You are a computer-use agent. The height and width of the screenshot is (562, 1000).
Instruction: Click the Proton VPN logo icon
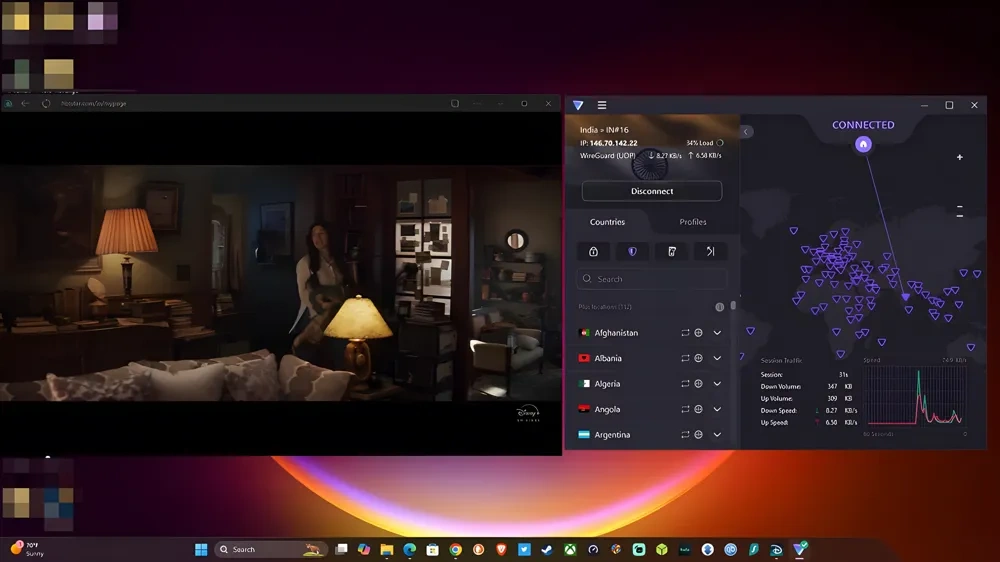coord(578,105)
